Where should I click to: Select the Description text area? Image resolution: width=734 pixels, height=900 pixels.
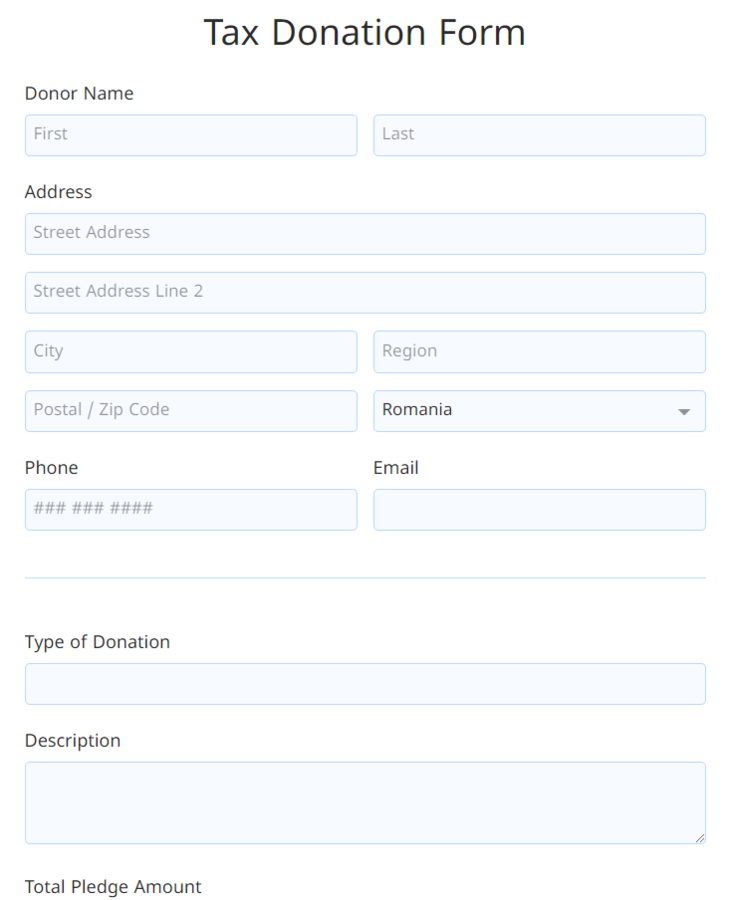click(x=365, y=800)
